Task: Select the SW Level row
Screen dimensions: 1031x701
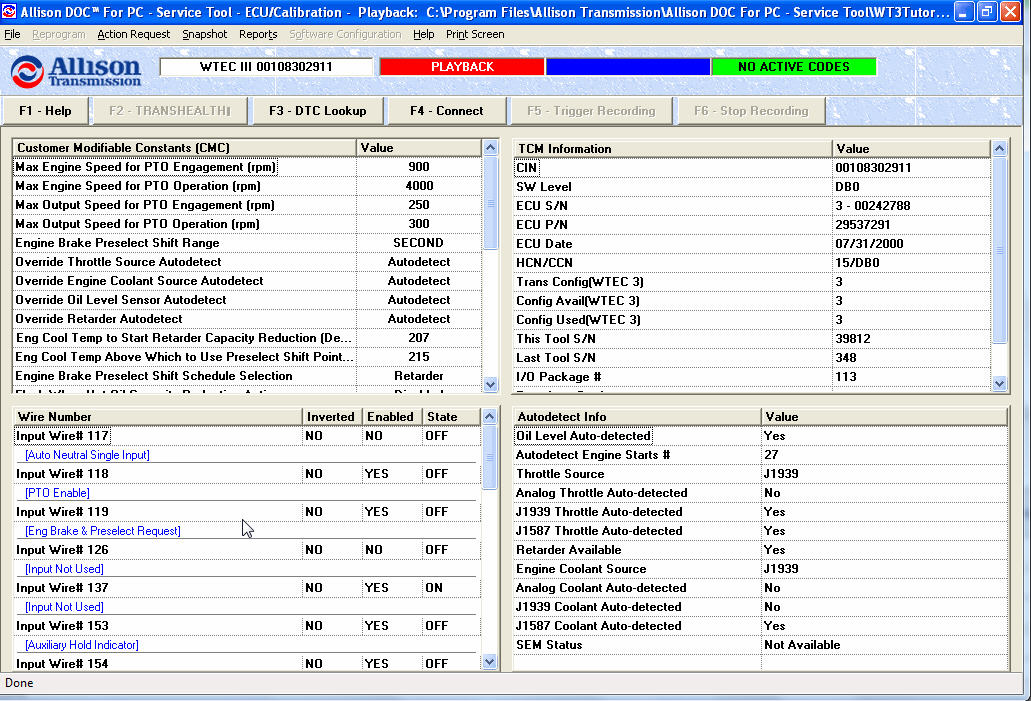Action: 752,187
